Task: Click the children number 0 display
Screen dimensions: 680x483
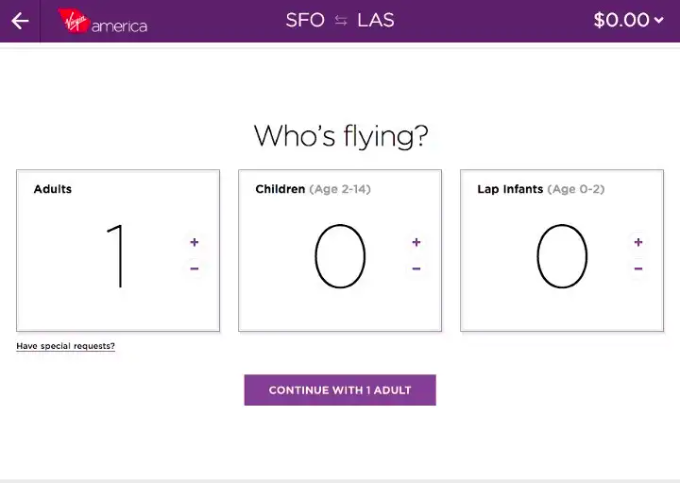Action: click(340, 255)
